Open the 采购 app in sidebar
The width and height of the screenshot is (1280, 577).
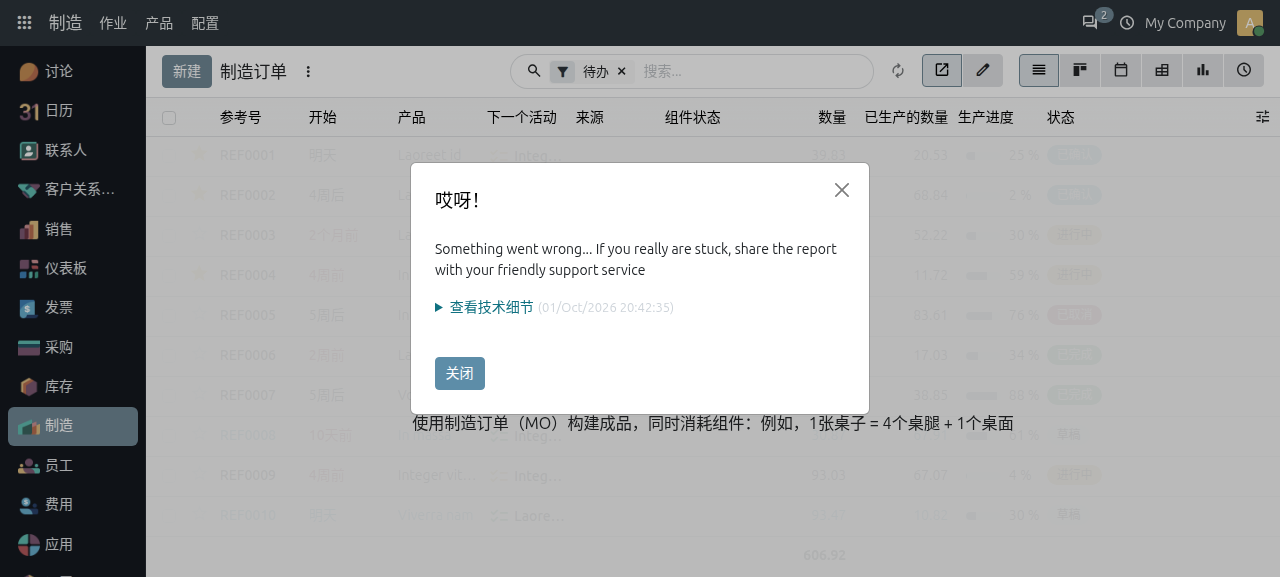(73, 347)
